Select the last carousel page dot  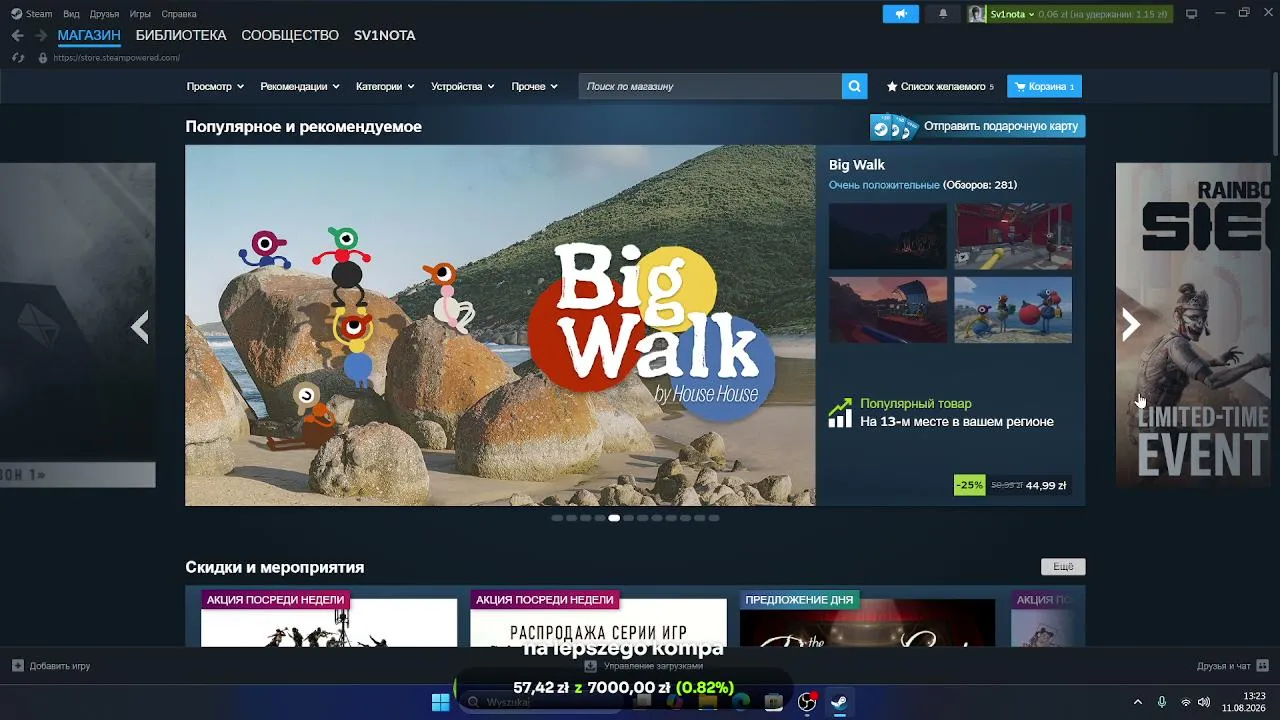coord(714,518)
